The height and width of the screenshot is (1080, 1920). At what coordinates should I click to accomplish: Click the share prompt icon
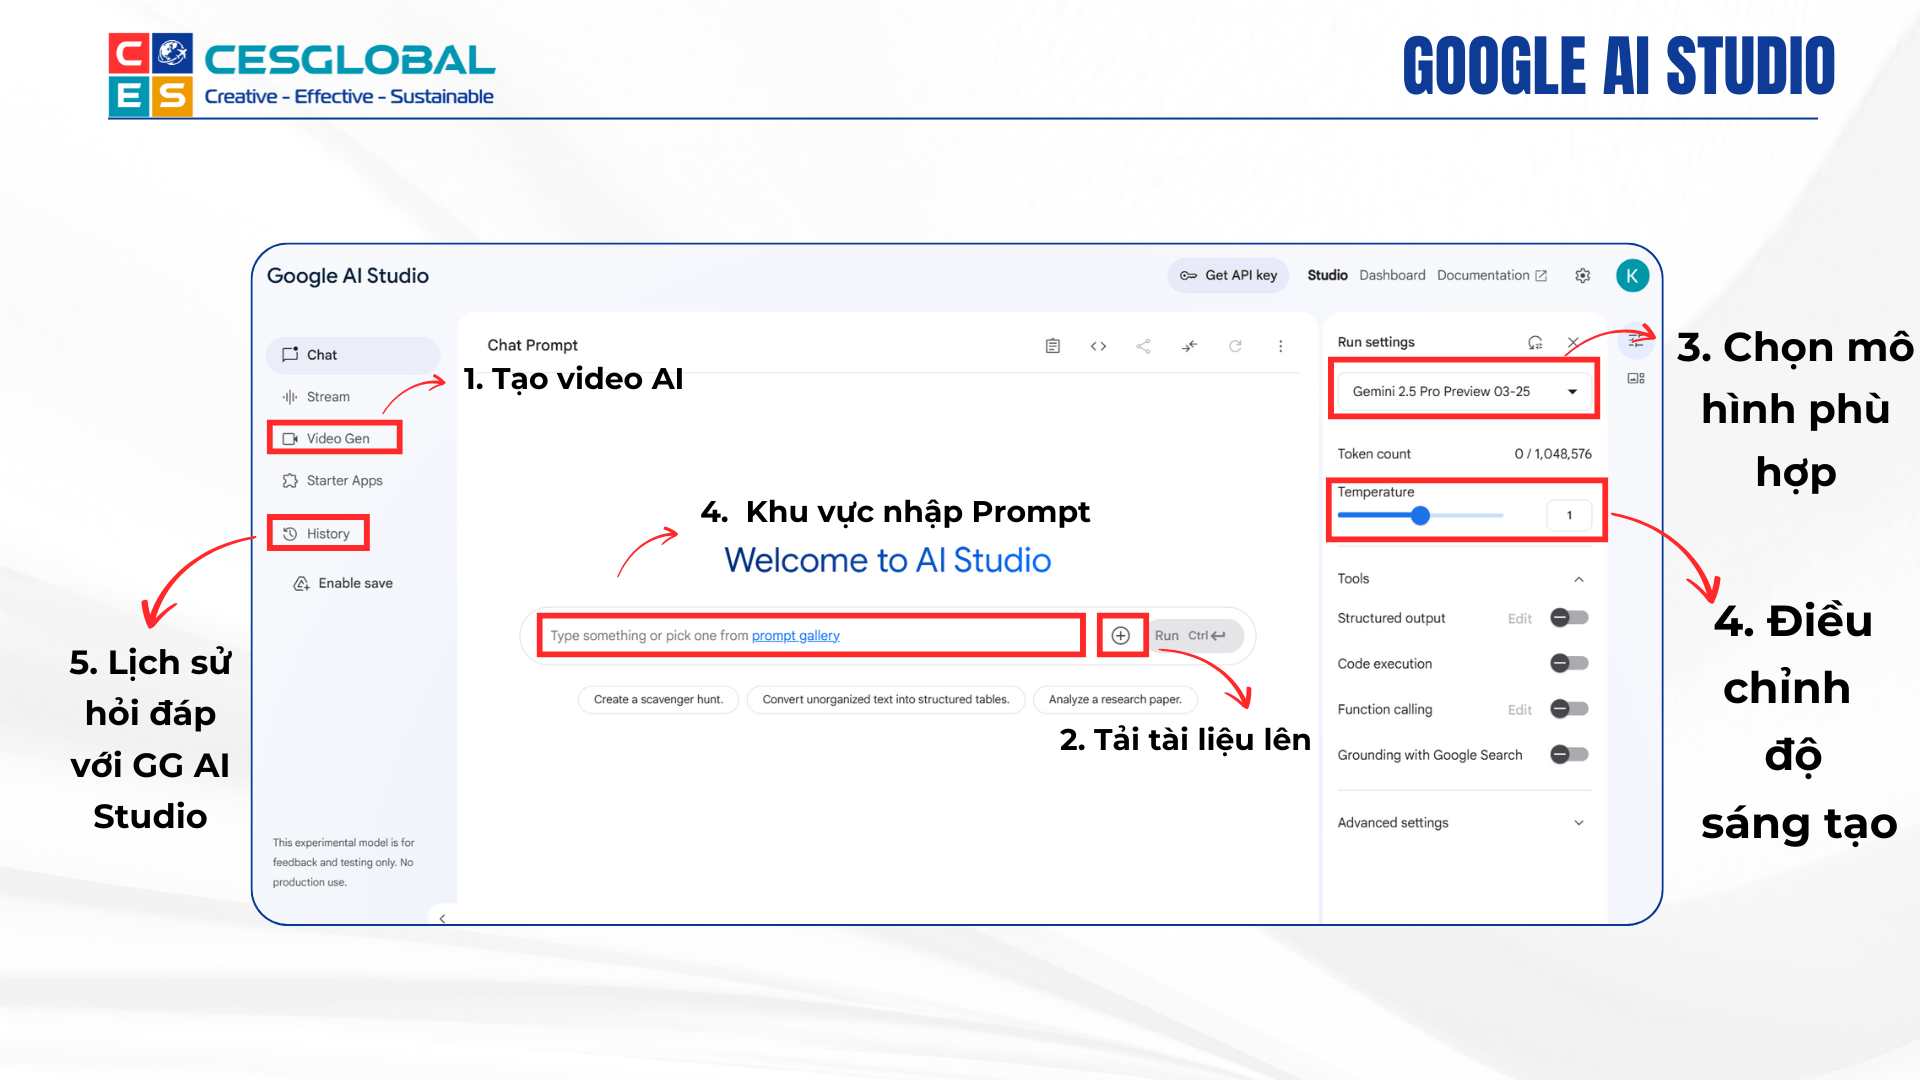coord(1143,346)
